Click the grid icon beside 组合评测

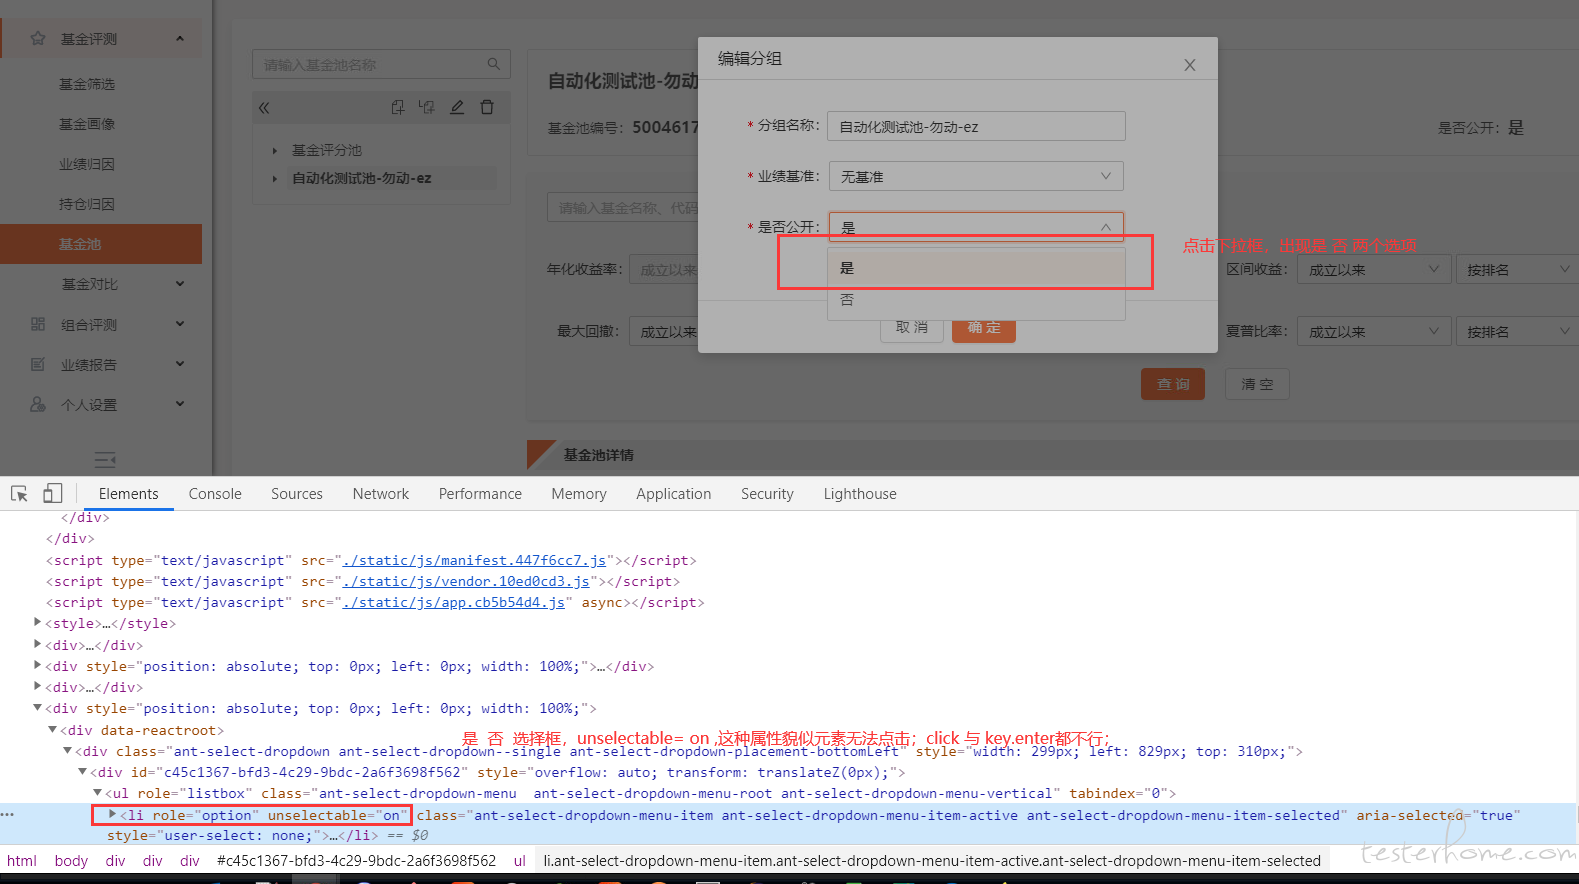coord(38,324)
